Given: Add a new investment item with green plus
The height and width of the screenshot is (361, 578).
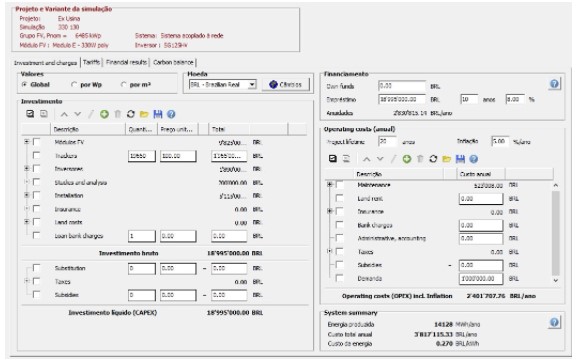Looking at the screenshot, I should click(104, 114).
